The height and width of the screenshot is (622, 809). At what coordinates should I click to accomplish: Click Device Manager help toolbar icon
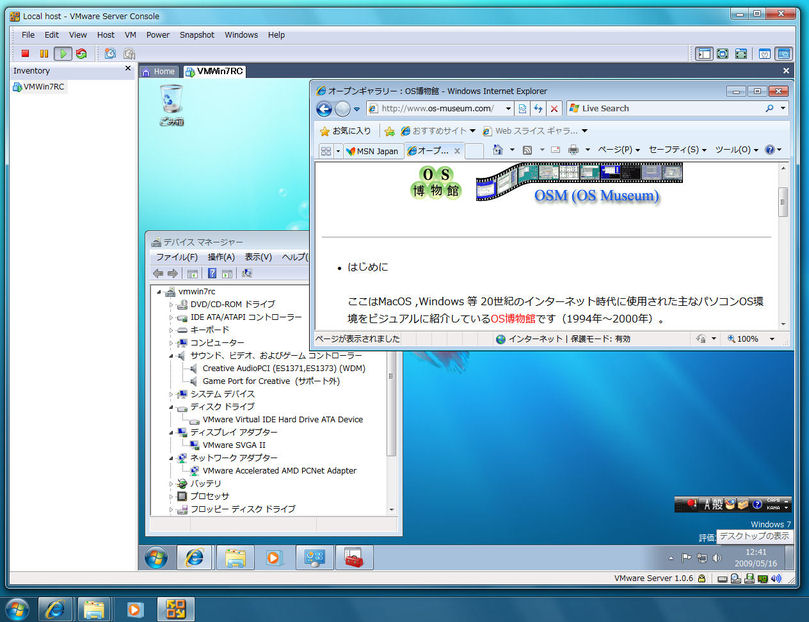tap(212, 273)
